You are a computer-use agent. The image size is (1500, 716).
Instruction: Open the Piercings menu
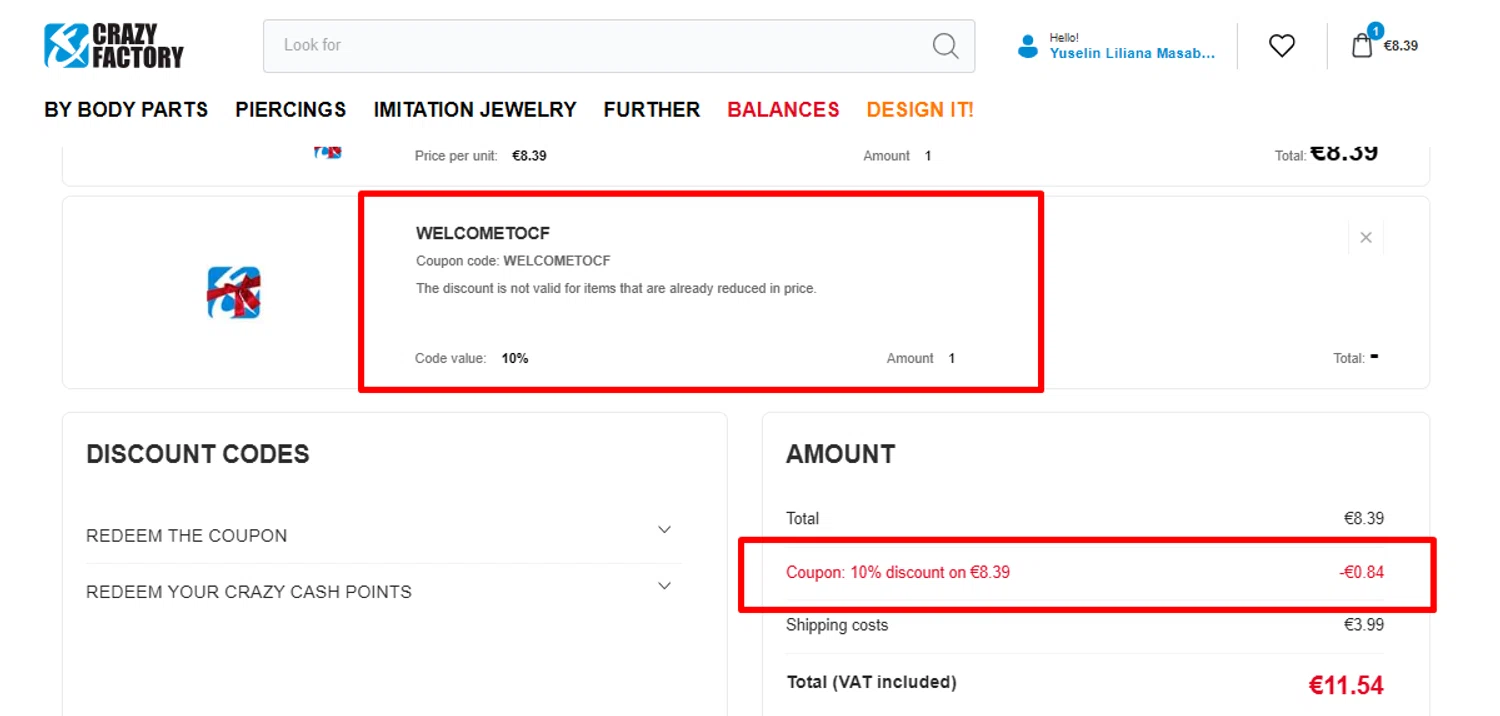tap(291, 110)
